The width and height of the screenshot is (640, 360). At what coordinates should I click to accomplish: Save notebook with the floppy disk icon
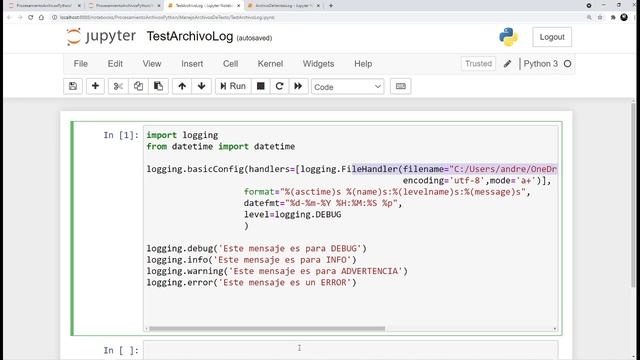tap(73, 86)
